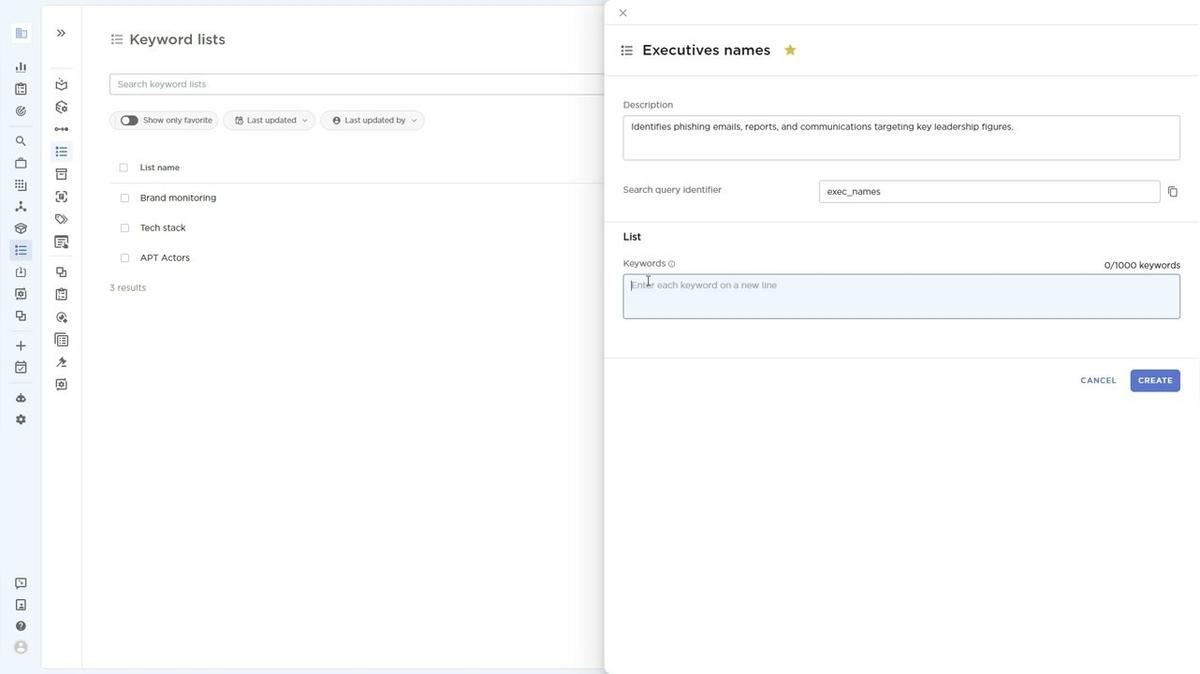Click the Keywords info tooltip icon
This screenshot has width=1200, height=674.
point(672,264)
